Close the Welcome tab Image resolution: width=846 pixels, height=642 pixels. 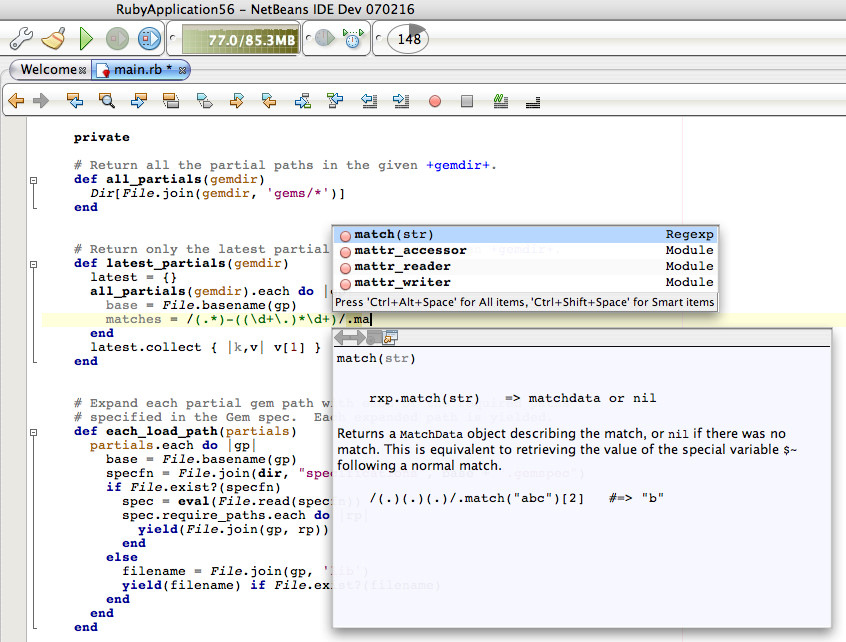[x=82, y=70]
